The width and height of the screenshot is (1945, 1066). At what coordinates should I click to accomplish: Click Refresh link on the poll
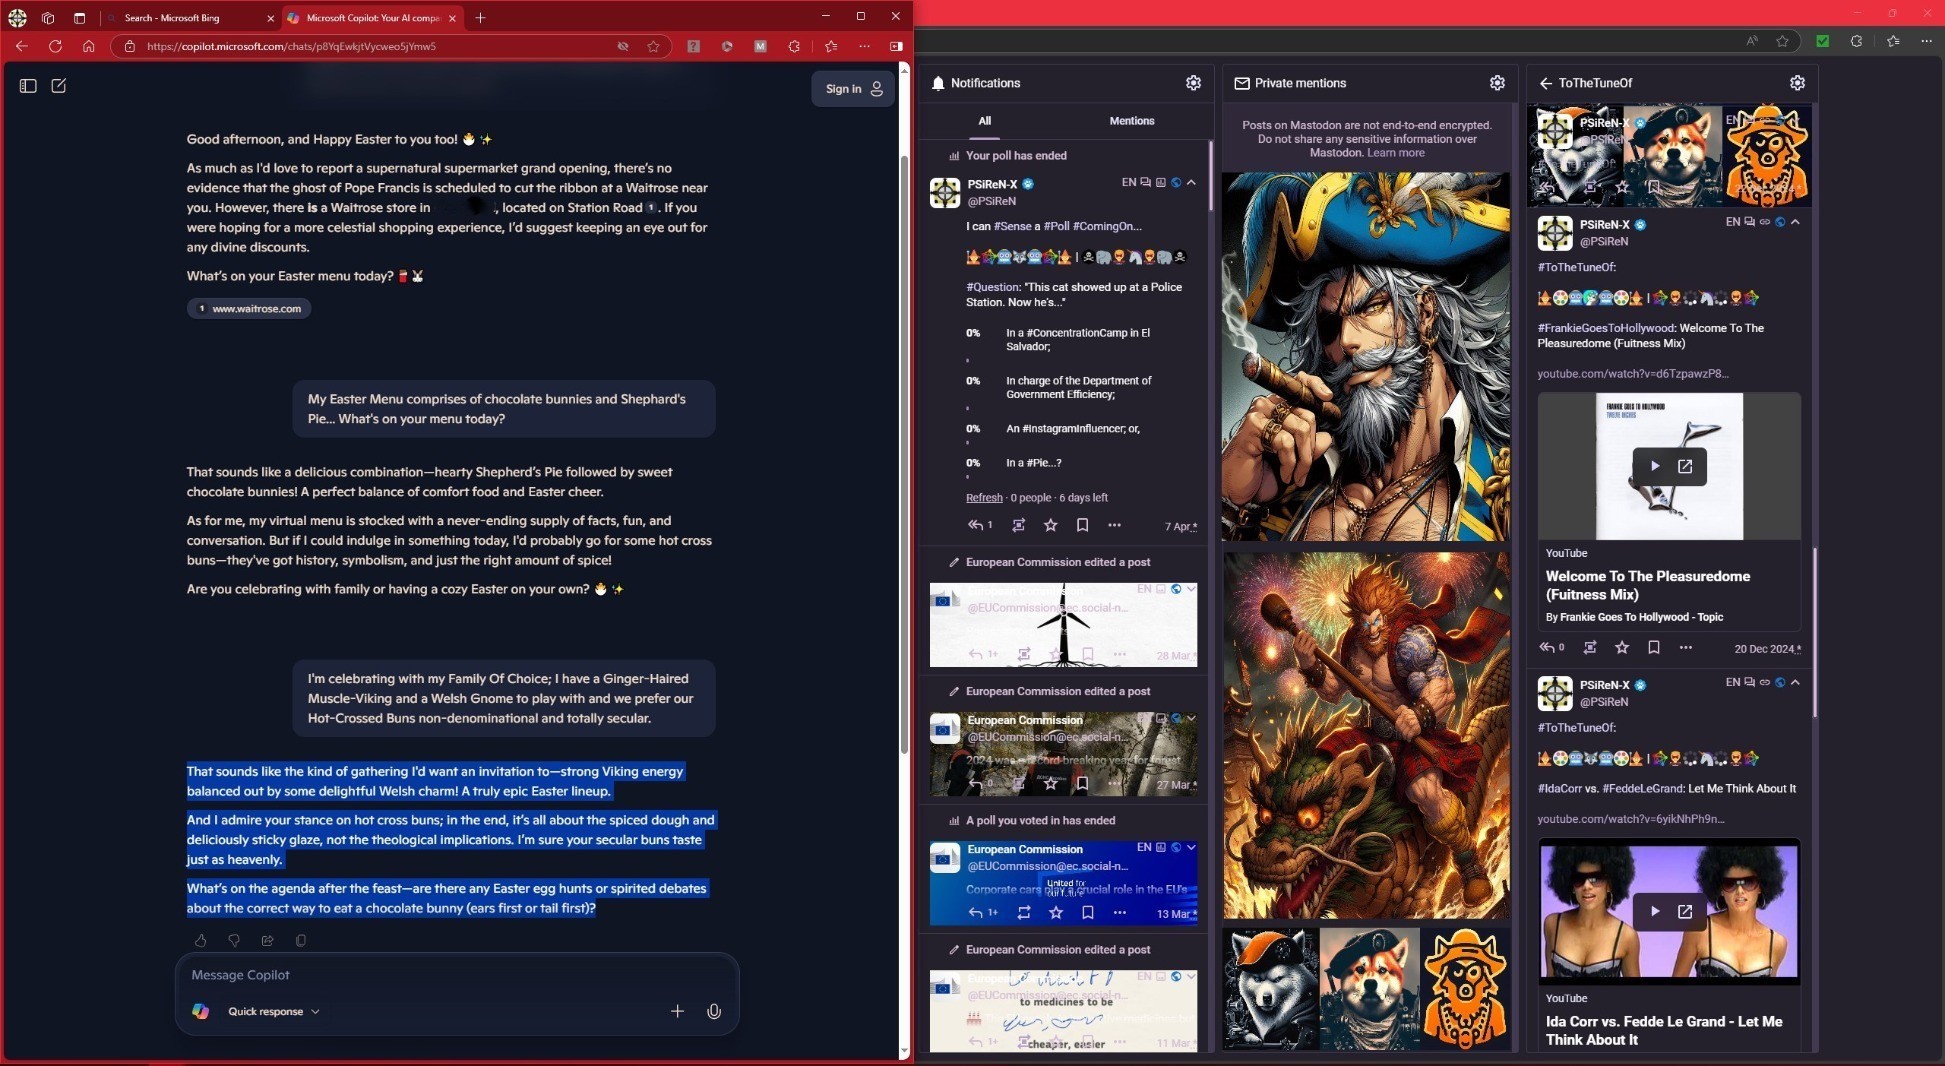984,498
